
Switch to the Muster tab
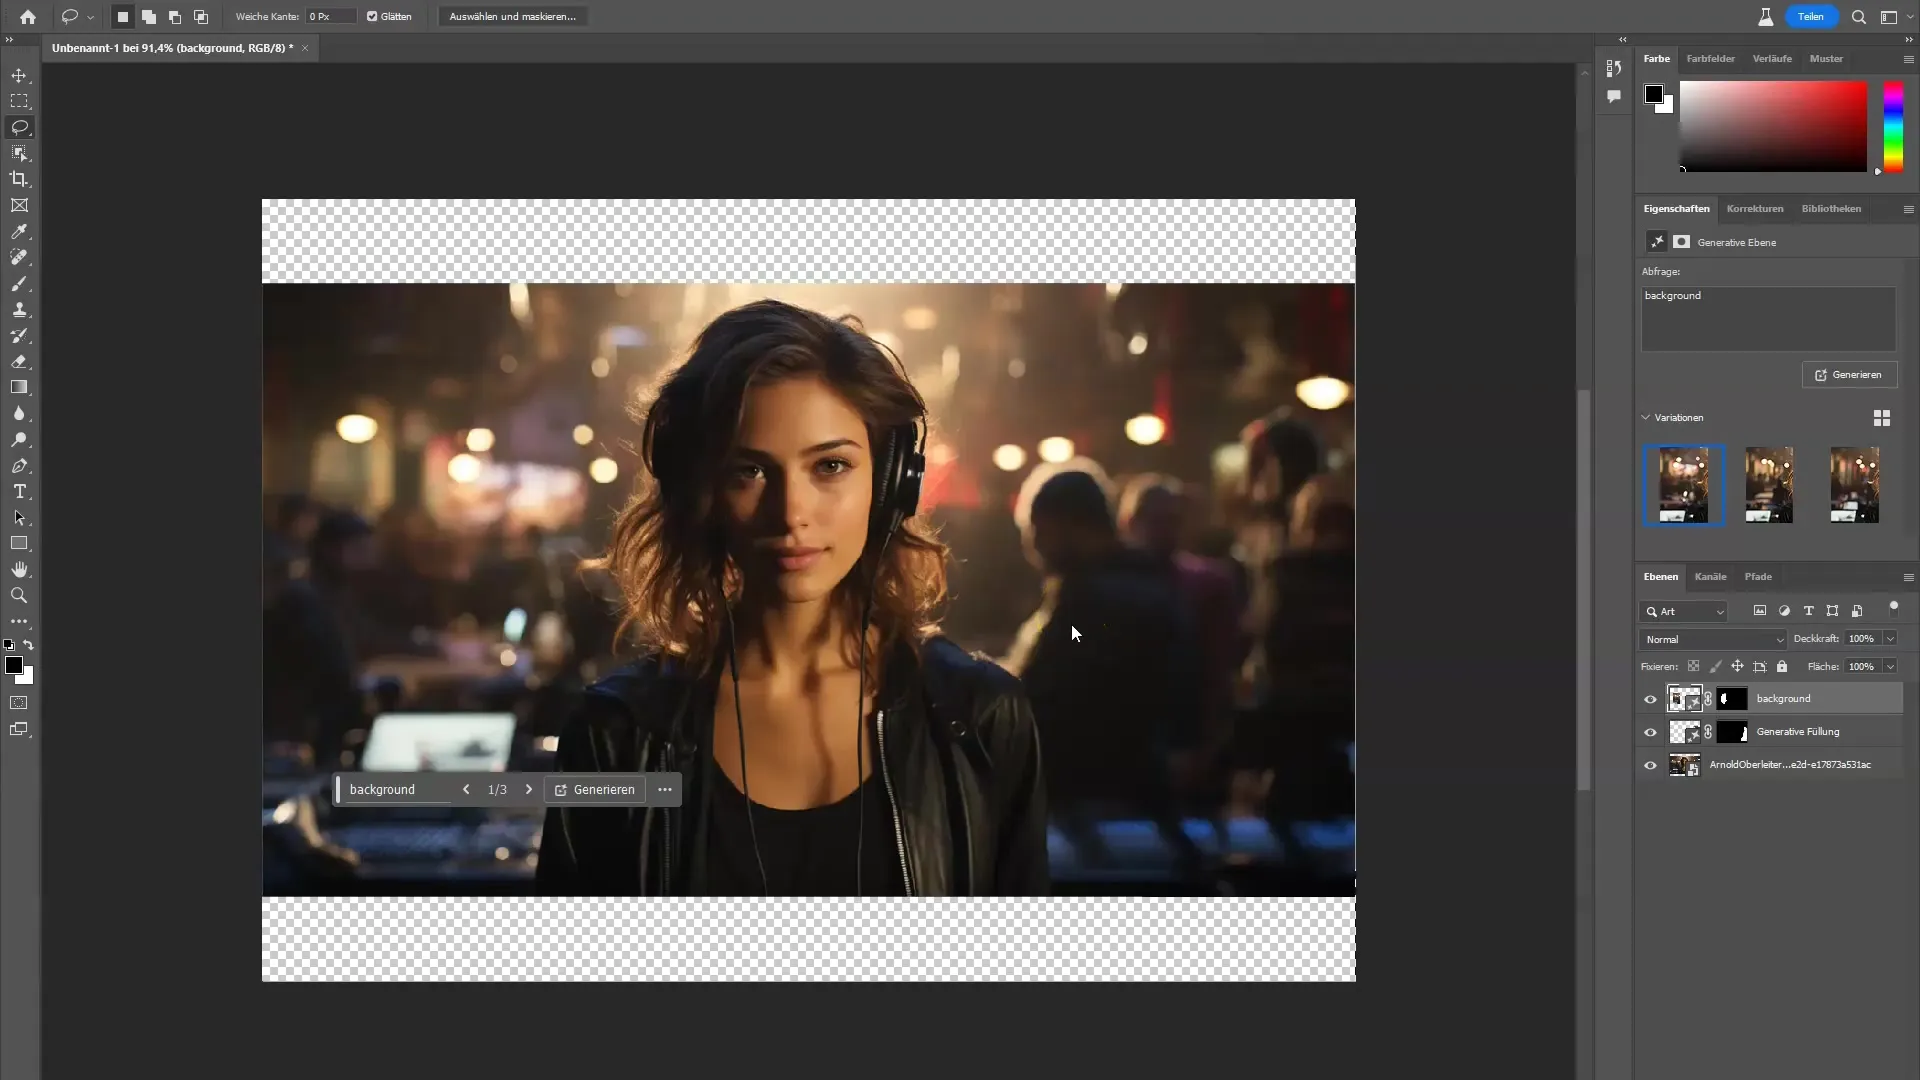coord(1826,58)
